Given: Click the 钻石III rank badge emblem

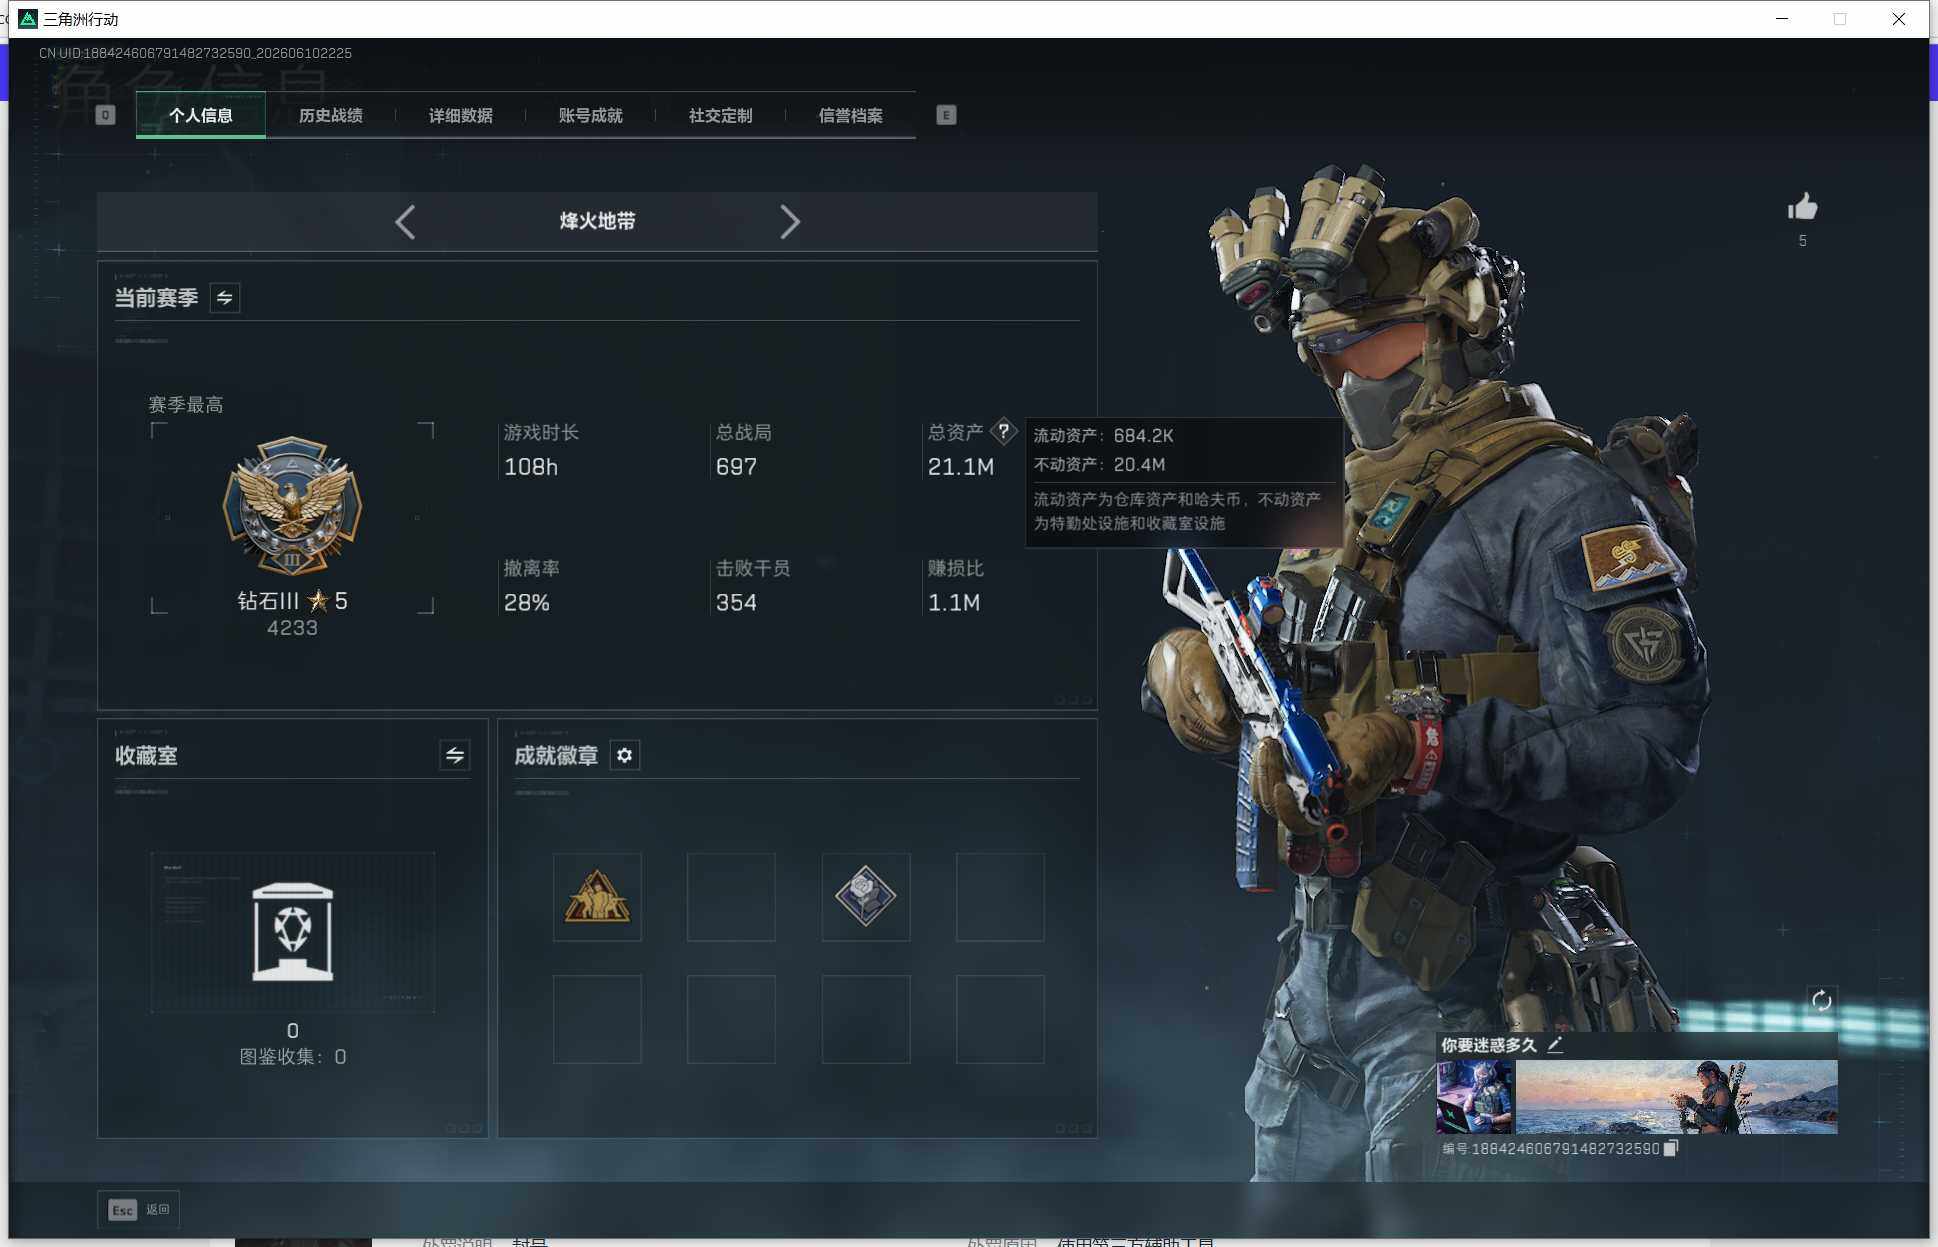Looking at the screenshot, I should point(292,505).
